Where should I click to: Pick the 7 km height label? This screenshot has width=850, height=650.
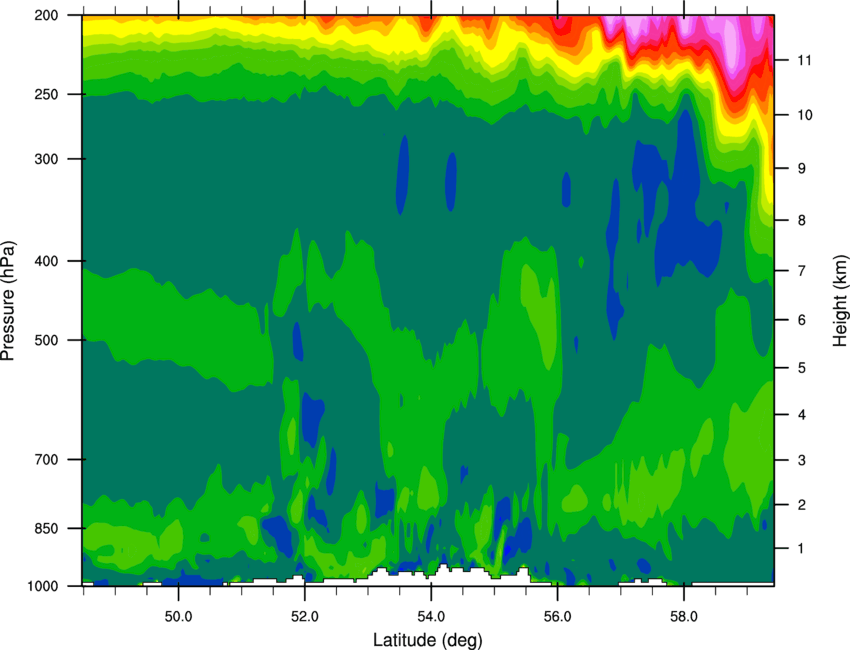(802, 270)
